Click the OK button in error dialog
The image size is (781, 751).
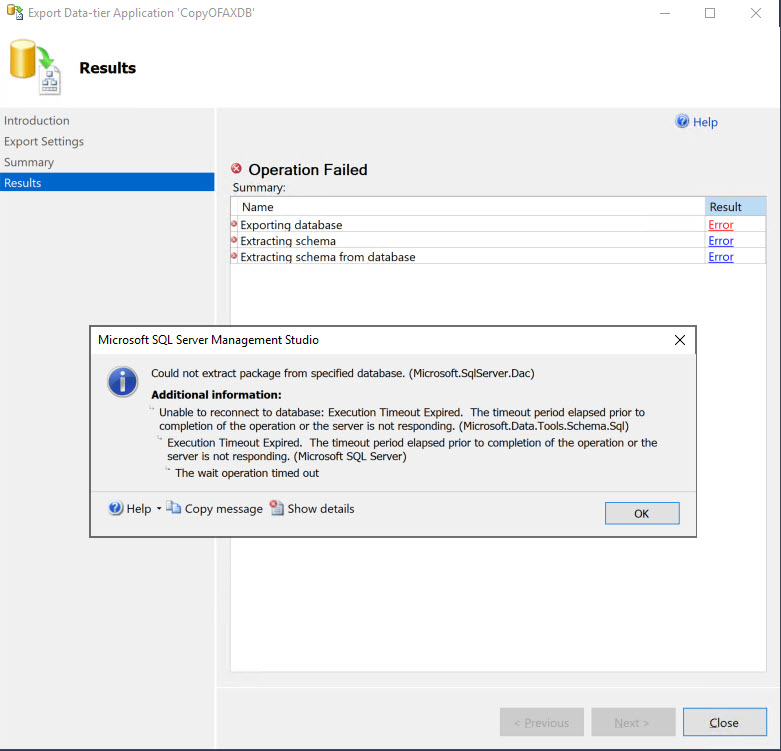pos(642,513)
